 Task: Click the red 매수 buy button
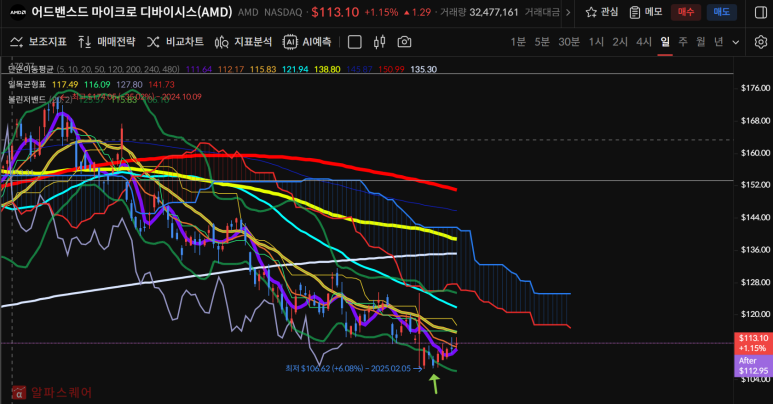[x=686, y=12]
